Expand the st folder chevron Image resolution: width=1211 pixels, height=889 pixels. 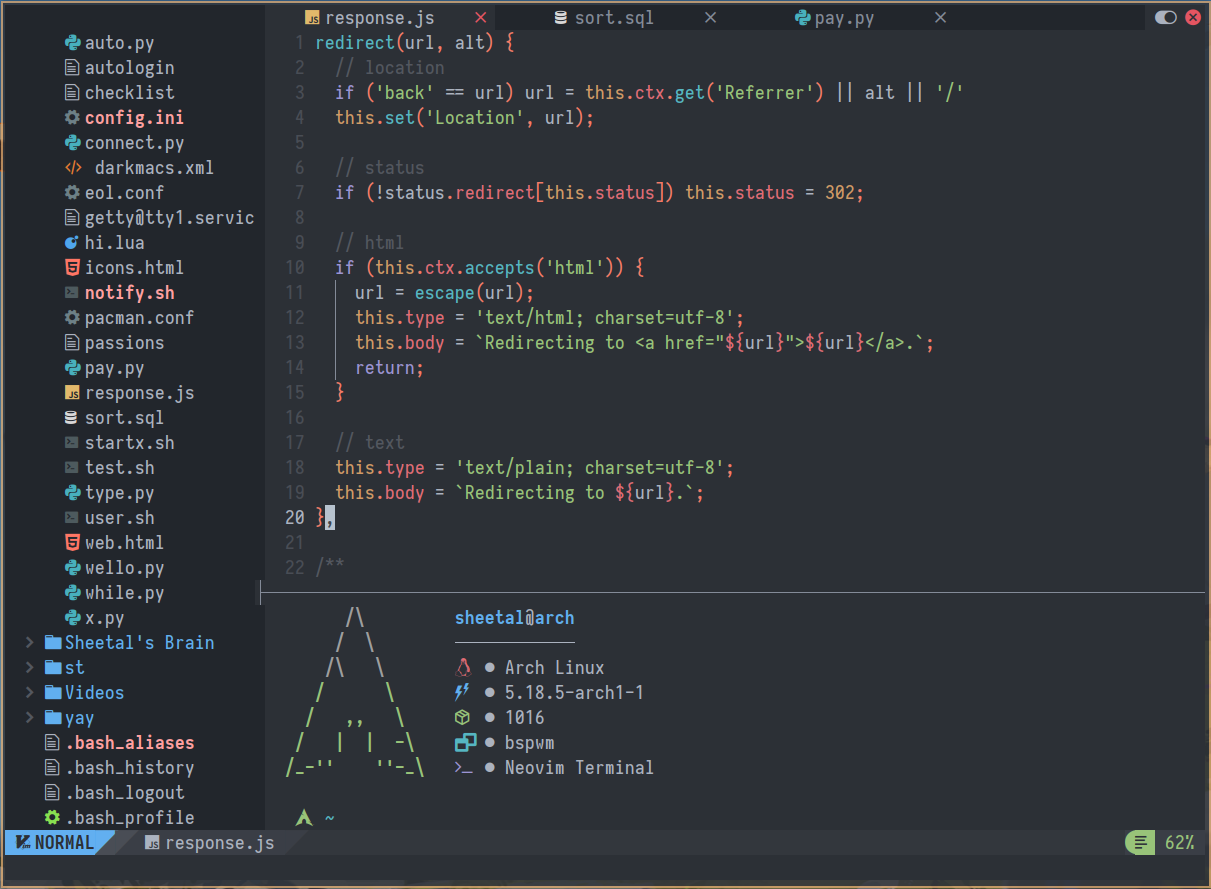click(x=30, y=668)
